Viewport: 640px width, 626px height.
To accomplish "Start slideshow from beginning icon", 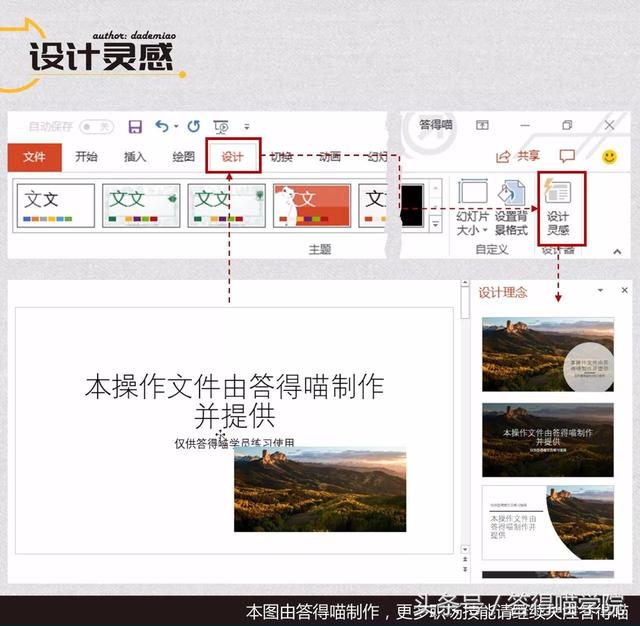I will coord(221,127).
